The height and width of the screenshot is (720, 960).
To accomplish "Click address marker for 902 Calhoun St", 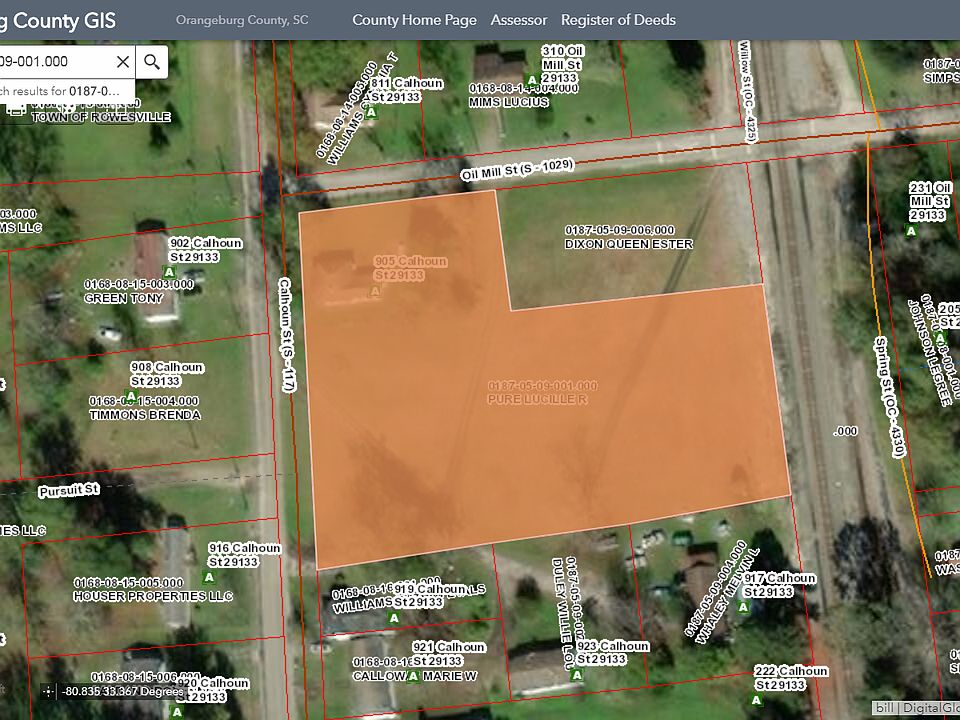I will click(x=170, y=272).
